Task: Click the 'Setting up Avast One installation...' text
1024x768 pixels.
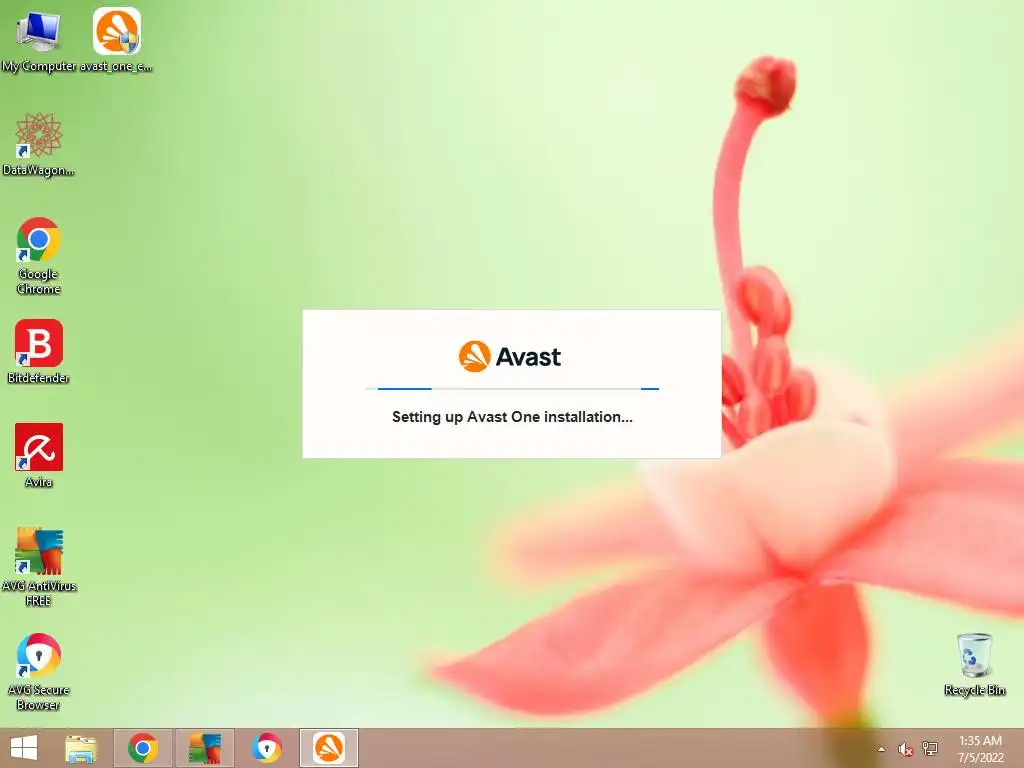Action: (x=512, y=417)
